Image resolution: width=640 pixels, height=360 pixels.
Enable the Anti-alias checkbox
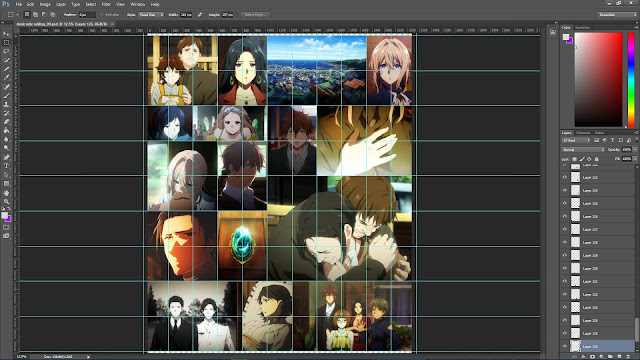102,15
